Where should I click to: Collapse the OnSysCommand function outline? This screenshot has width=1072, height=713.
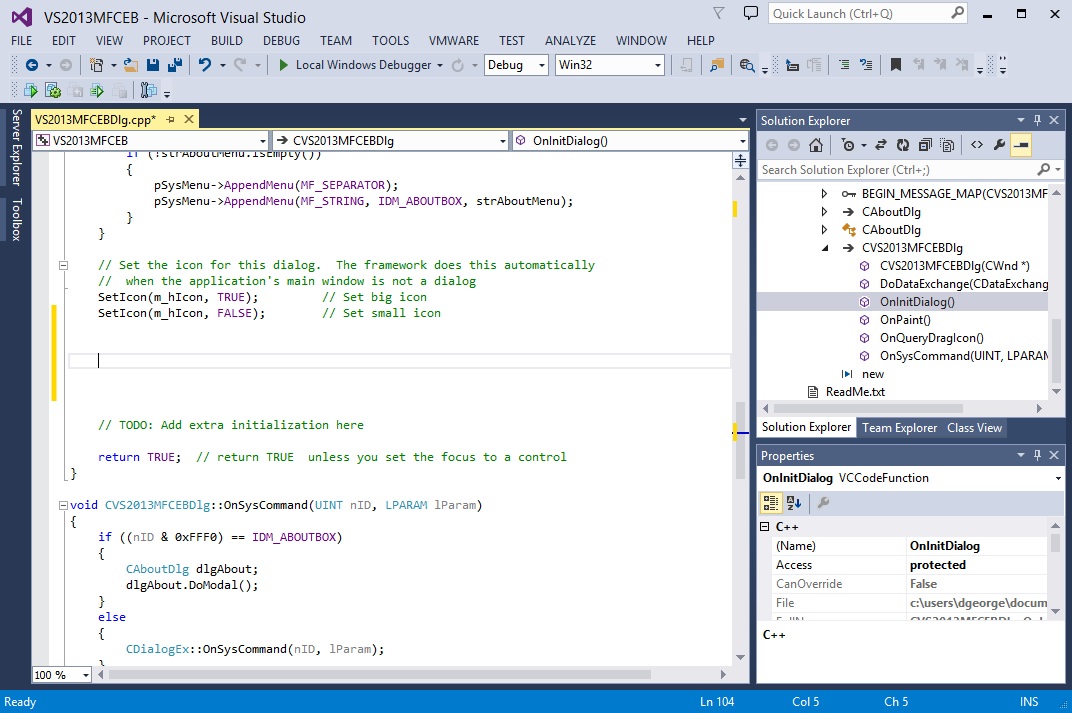[63, 505]
